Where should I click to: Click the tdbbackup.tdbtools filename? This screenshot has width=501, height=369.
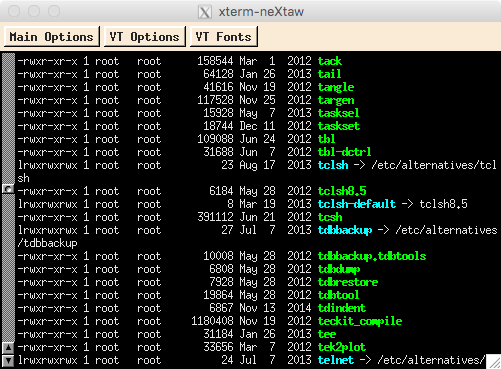coord(372,256)
